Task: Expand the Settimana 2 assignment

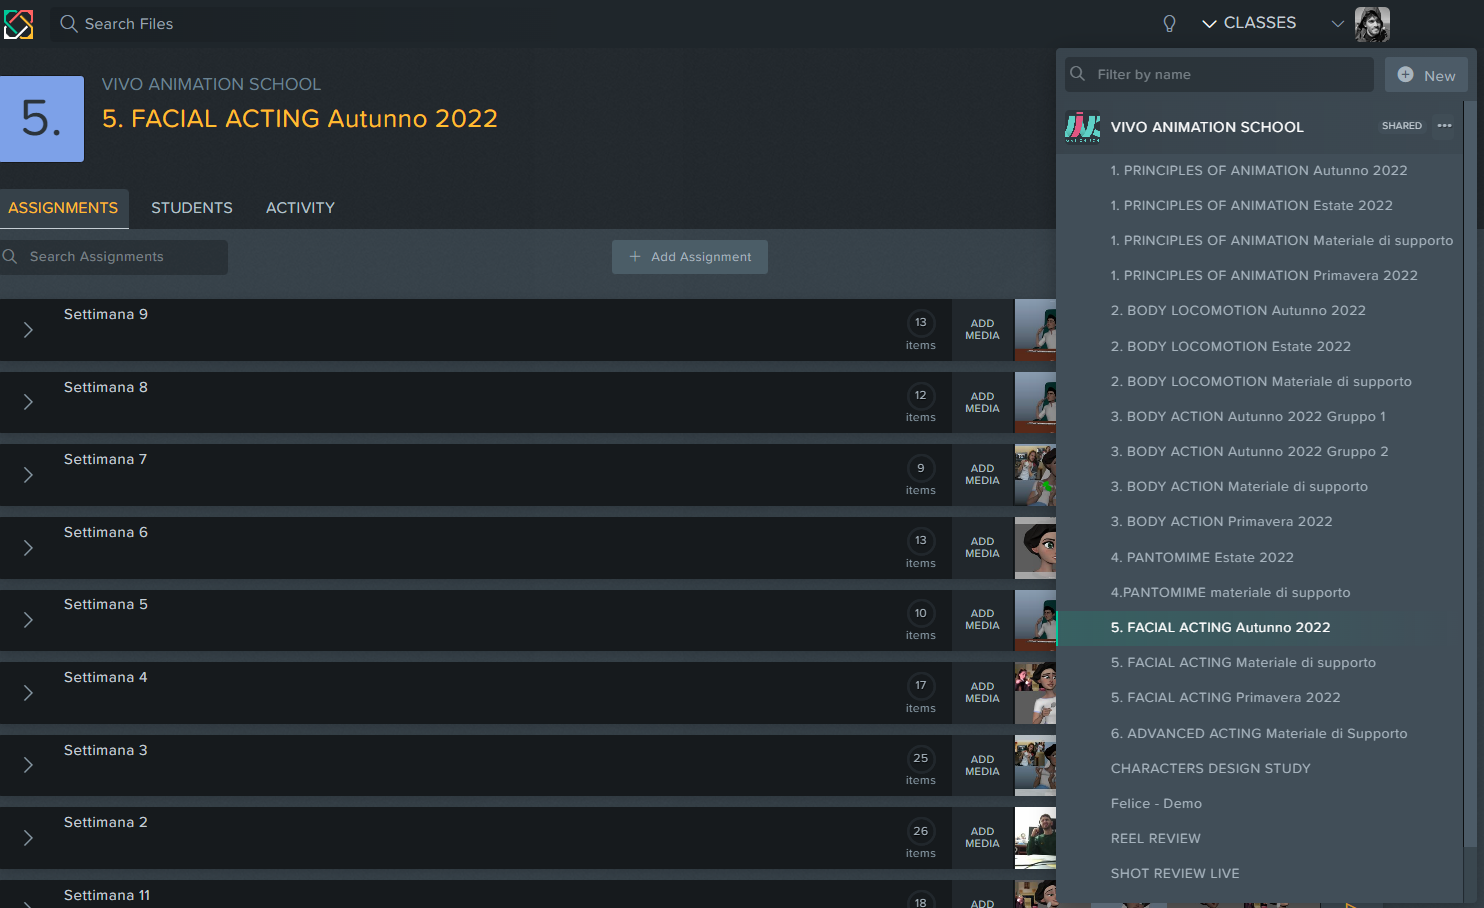Action: coord(28,838)
